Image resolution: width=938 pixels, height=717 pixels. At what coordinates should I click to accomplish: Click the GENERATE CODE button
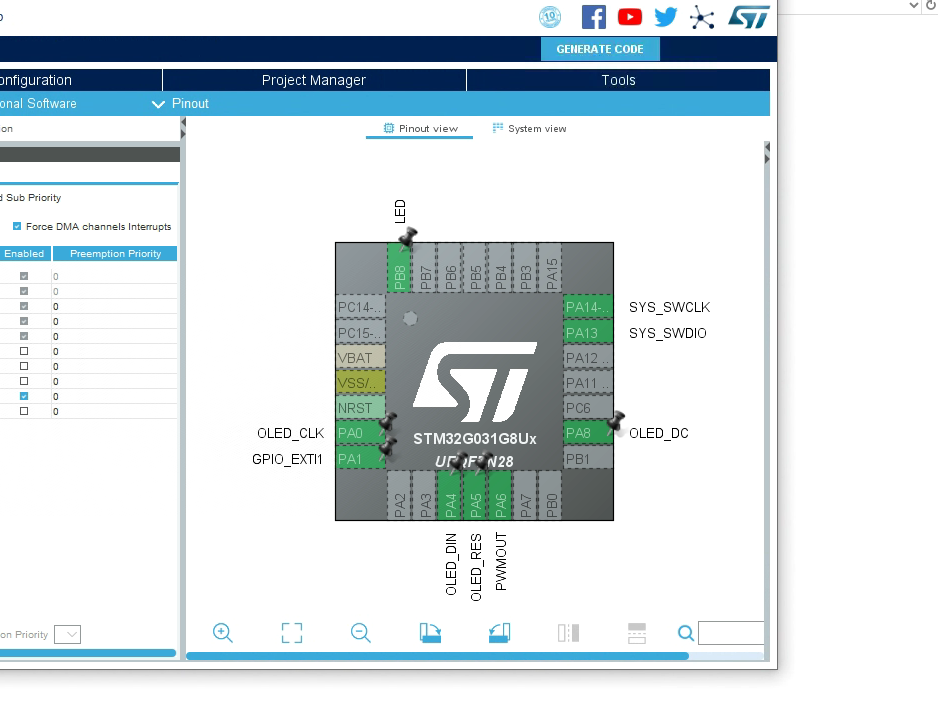[x=600, y=49]
